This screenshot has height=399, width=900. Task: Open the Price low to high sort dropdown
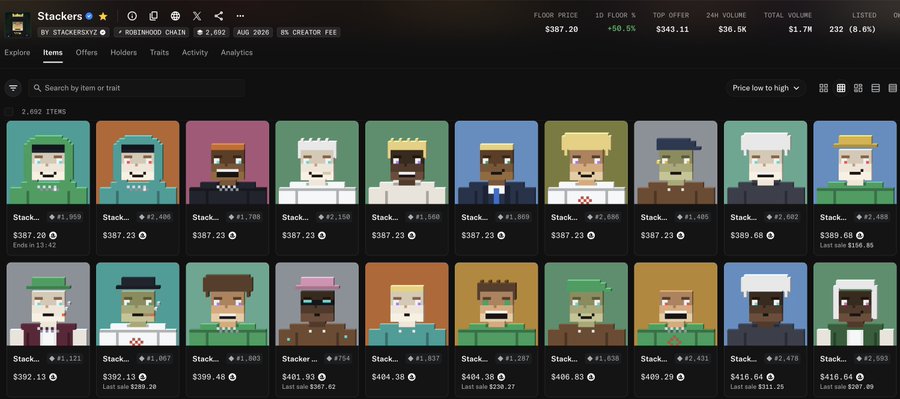point(766,88)
